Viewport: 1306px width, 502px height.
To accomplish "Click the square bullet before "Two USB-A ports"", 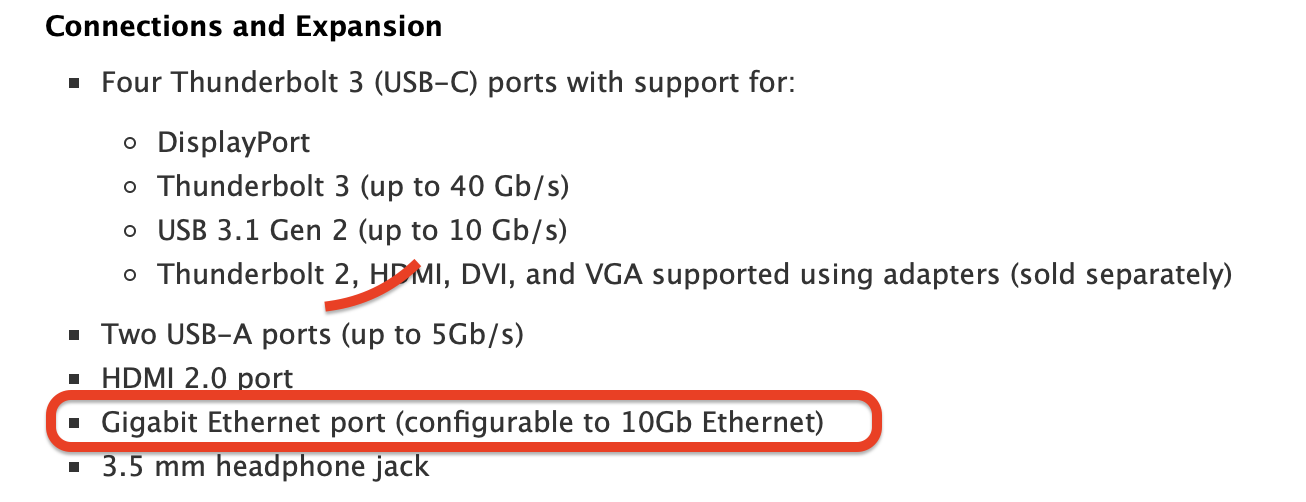I will click(74, 335).
